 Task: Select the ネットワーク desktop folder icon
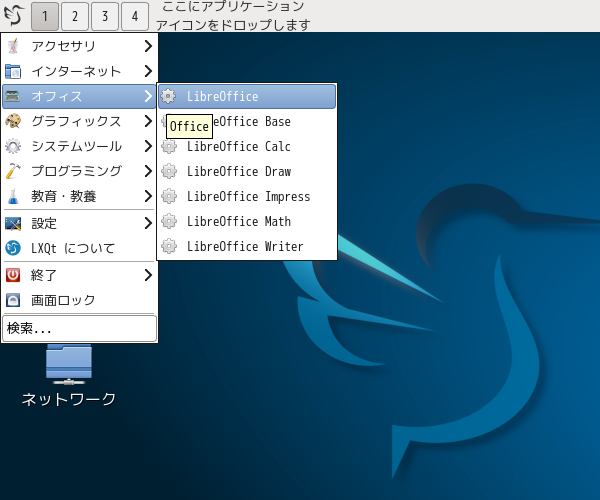(x=69, y=365)
